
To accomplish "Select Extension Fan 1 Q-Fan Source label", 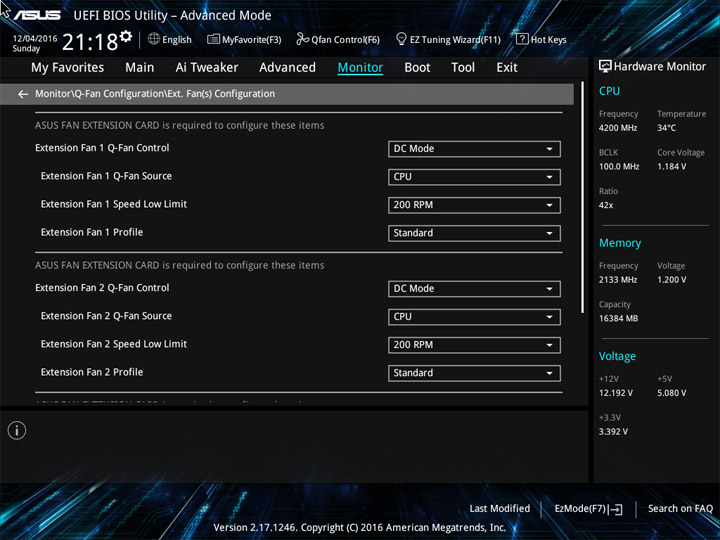I will 106,176.
